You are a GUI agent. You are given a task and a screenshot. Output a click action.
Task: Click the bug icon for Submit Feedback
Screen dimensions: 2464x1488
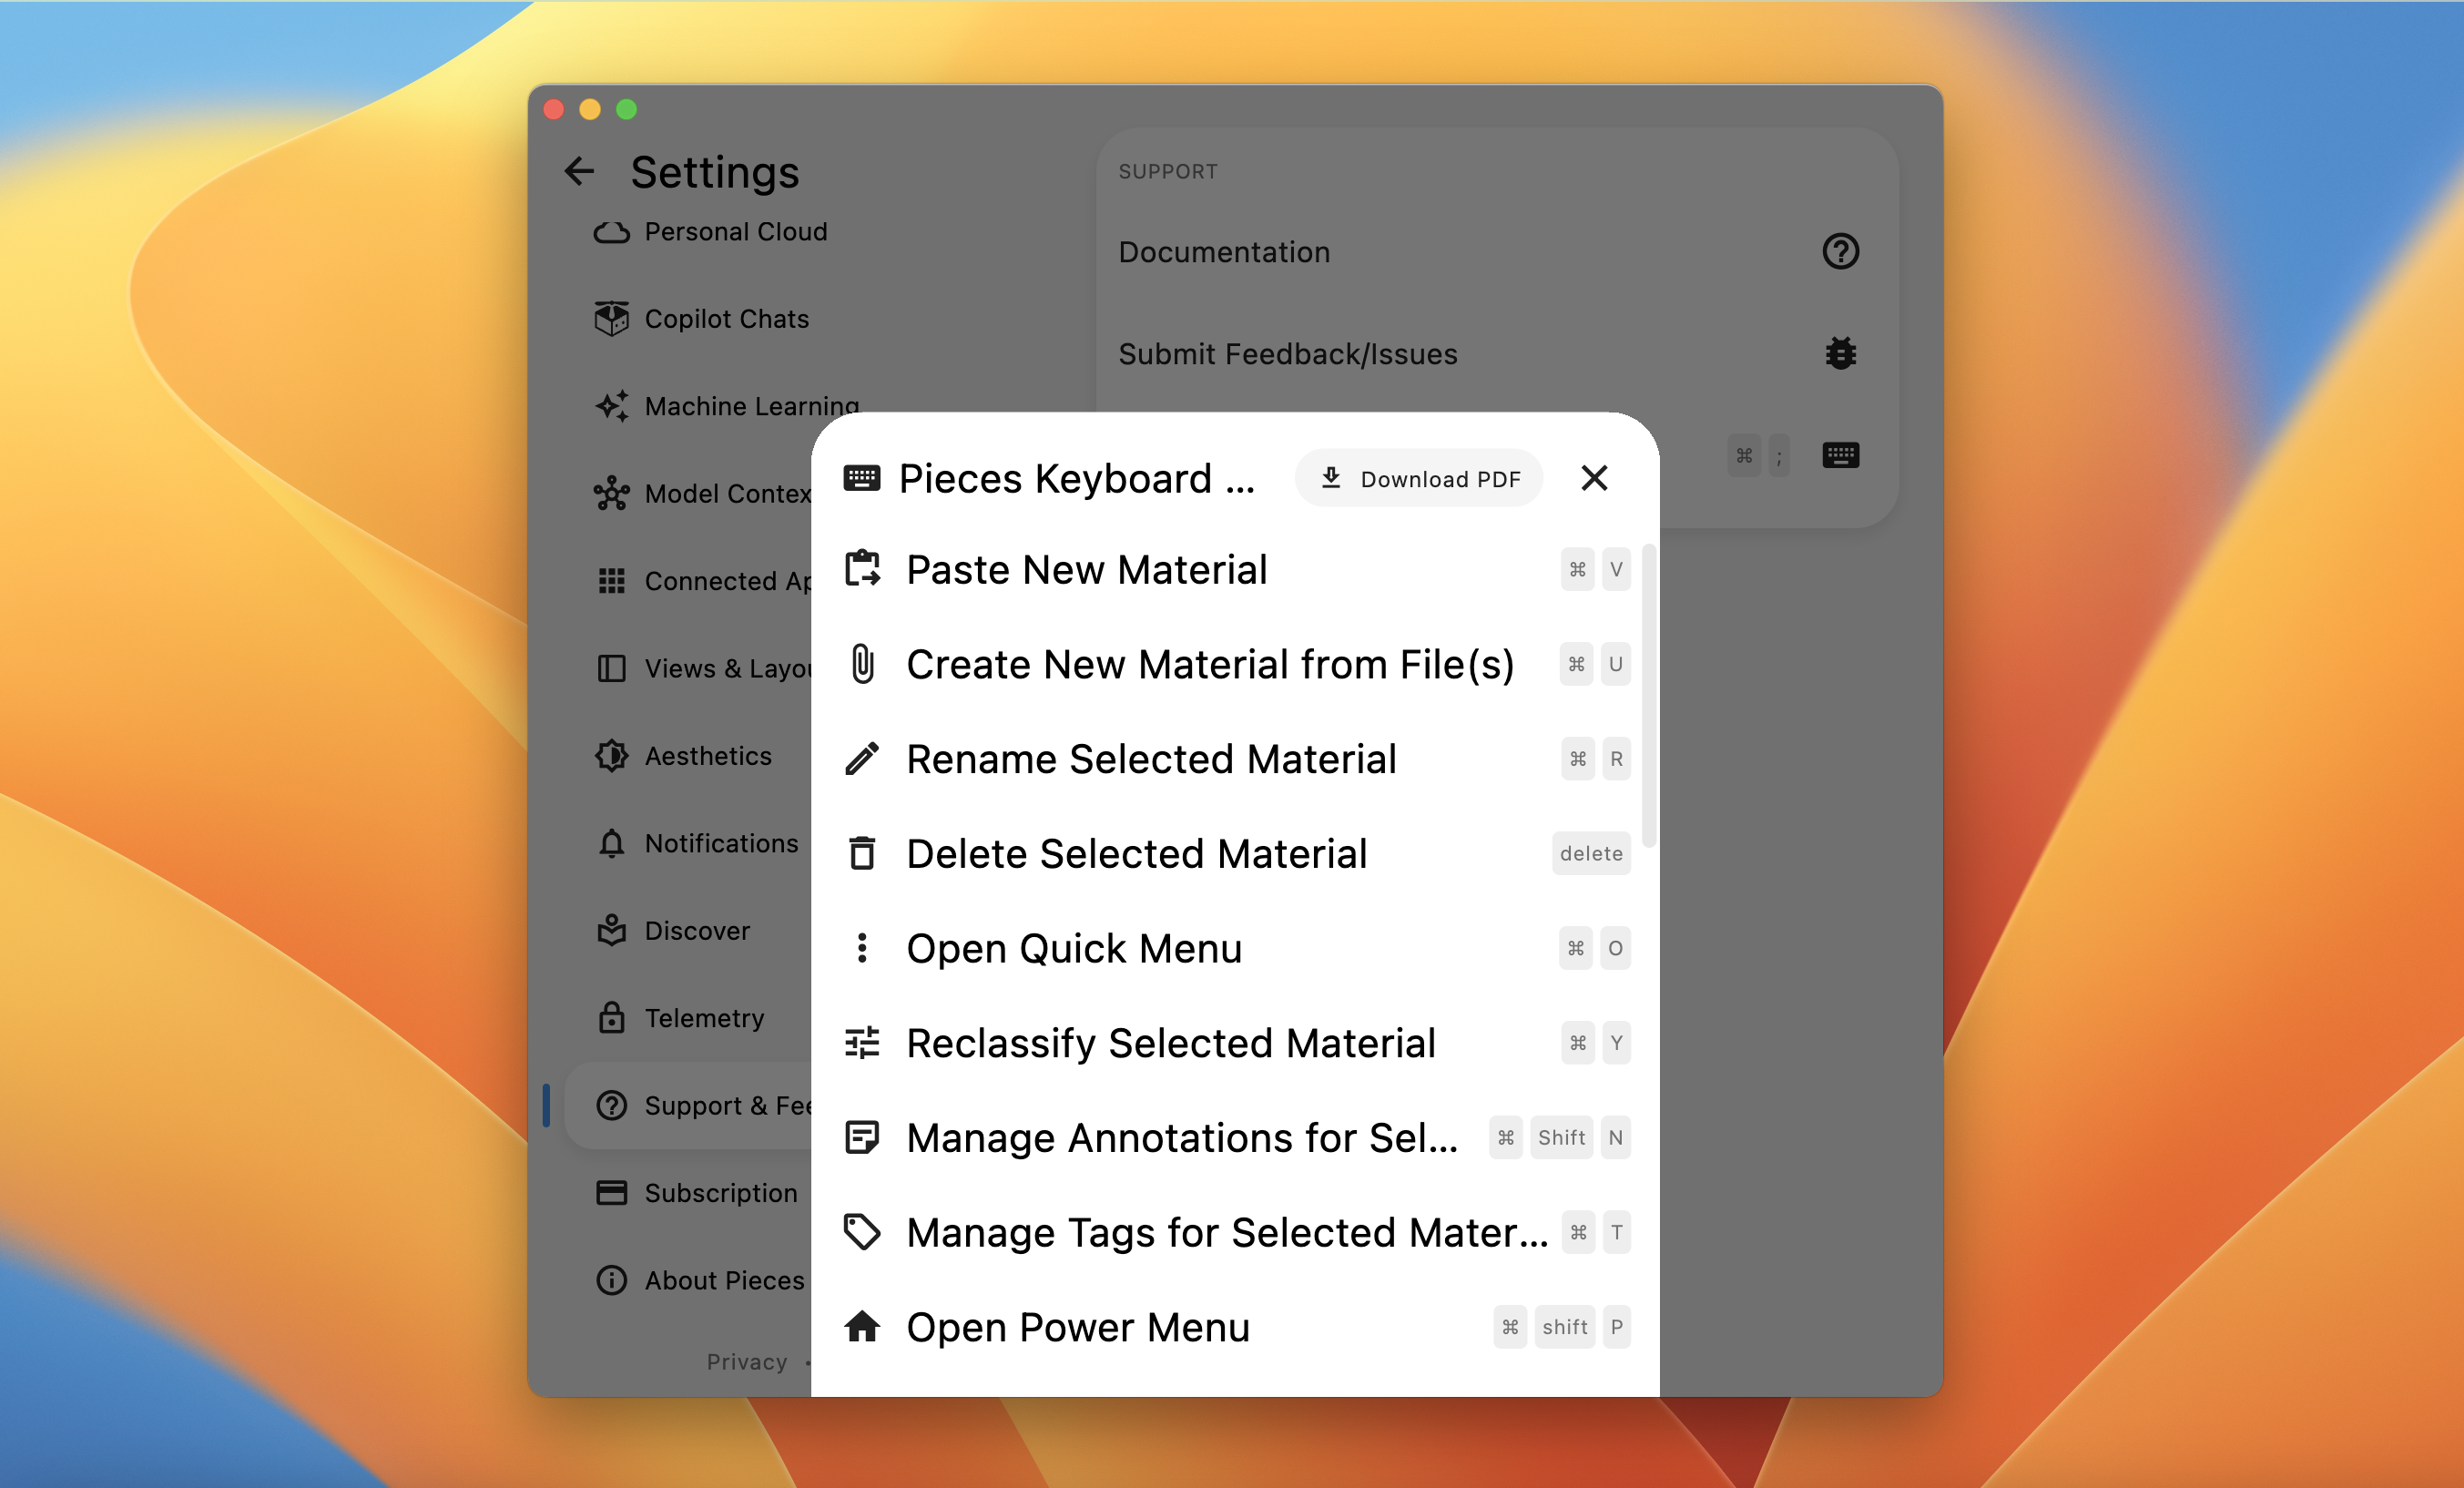click(x=1840, y=353)
